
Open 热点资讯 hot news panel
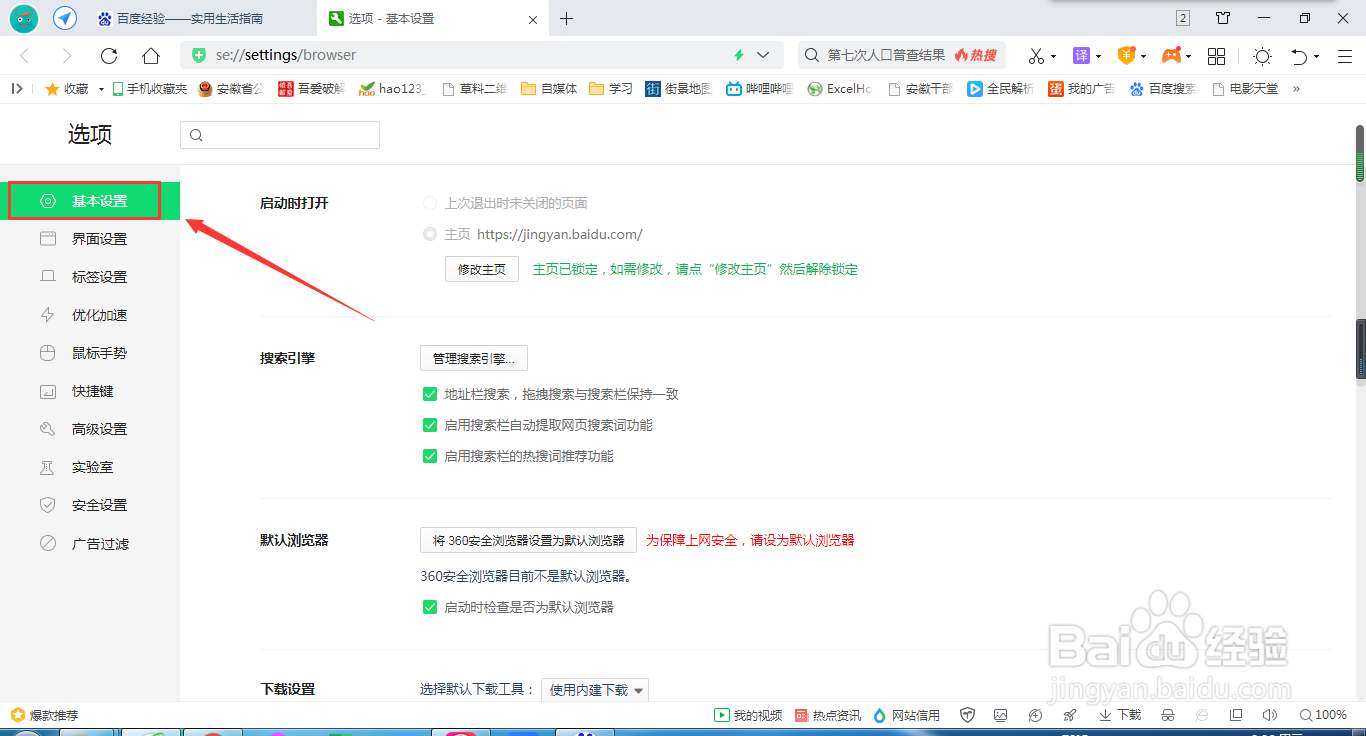click(827, 714)
